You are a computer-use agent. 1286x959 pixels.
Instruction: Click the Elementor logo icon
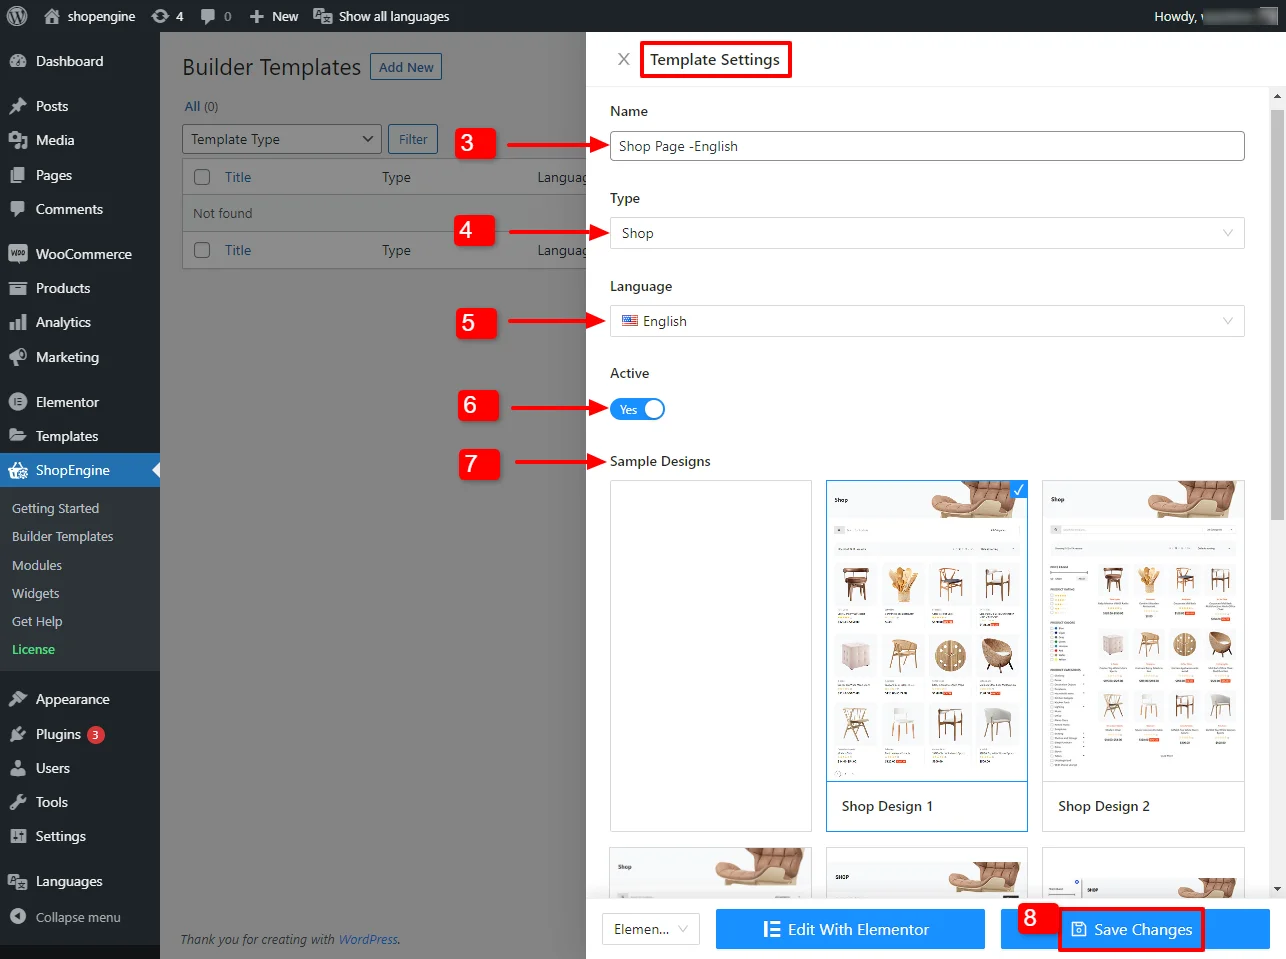click(x=18, y=402)
